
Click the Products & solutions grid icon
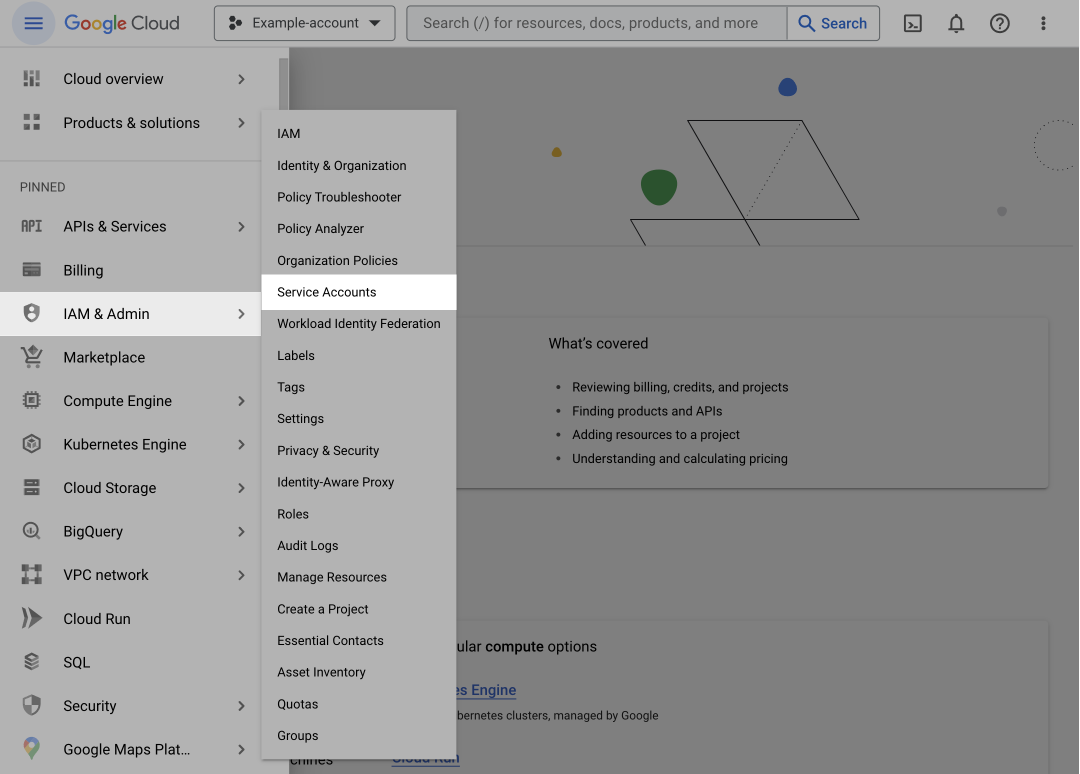pos(32,123)
